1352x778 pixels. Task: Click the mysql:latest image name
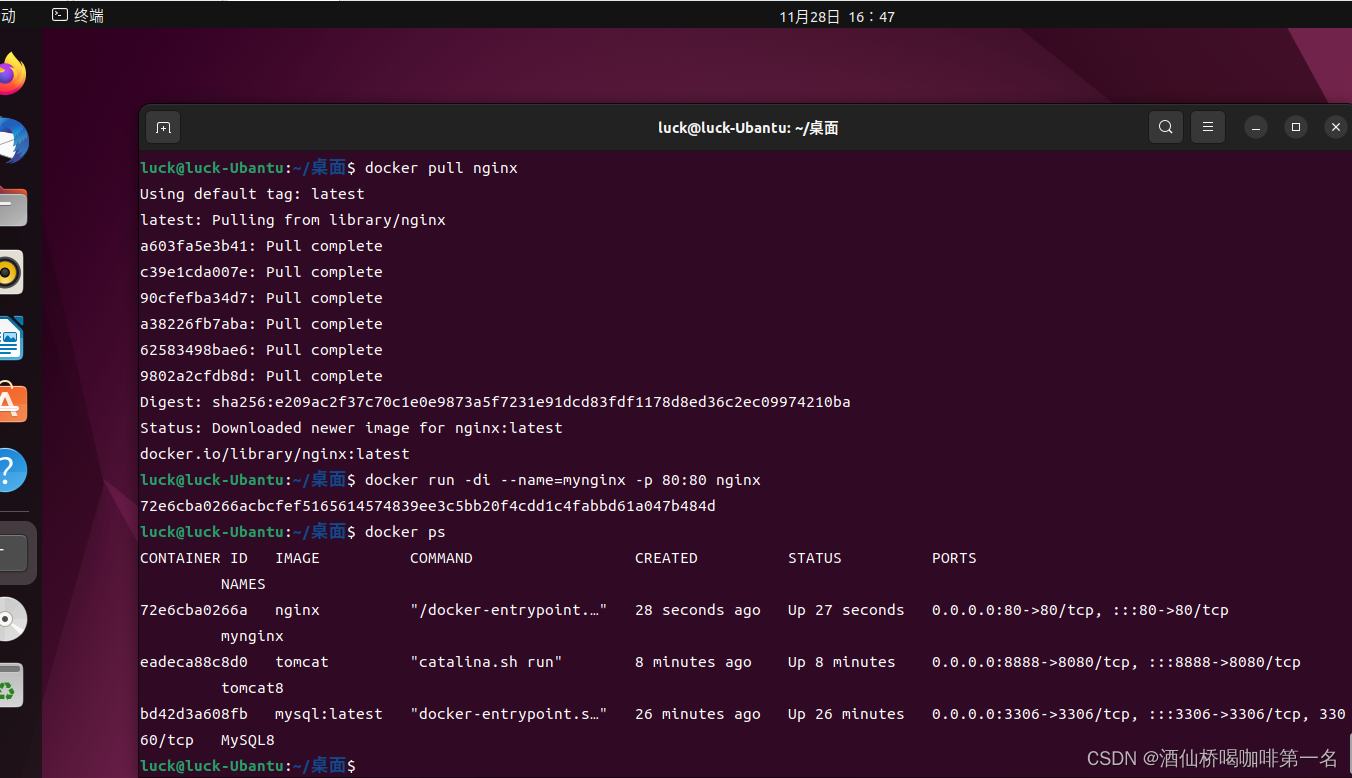pos(329,714)
